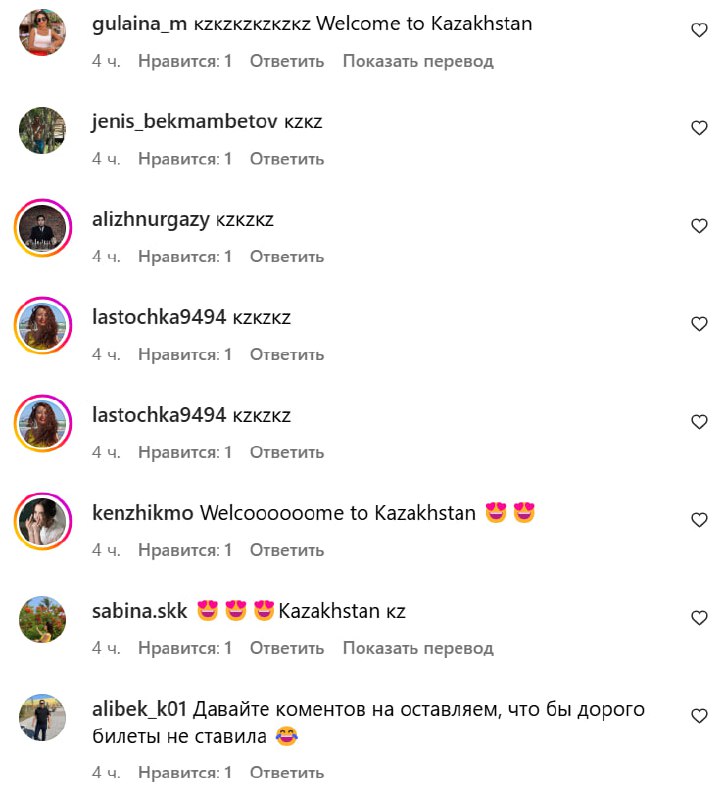The width and height of the screenshot is (724, 800).
Task: Like alizhnurgazy's comment via the heart icon
Action: [x=699, y=226]
